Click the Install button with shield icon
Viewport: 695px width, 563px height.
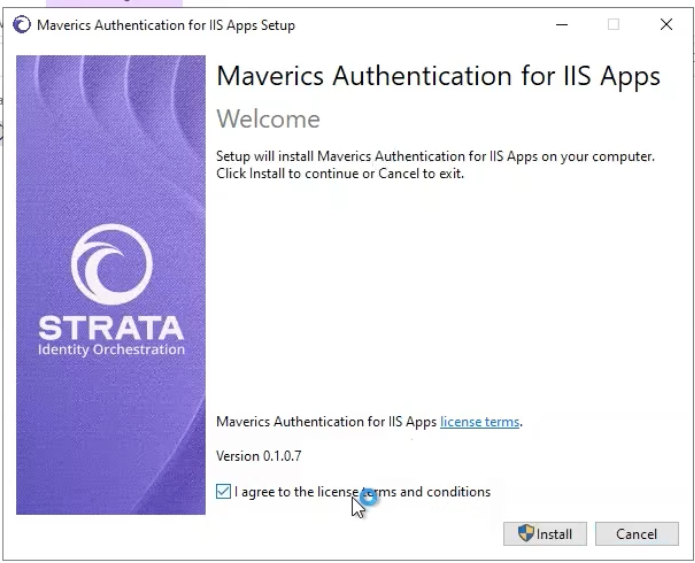pos(545,534)
